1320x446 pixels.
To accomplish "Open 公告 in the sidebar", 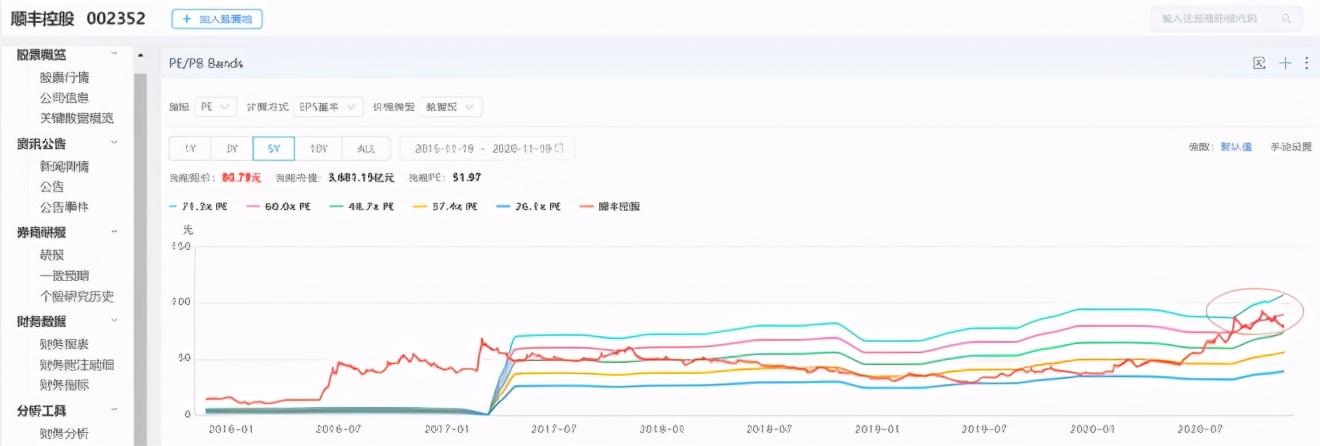I will point(52,186).
